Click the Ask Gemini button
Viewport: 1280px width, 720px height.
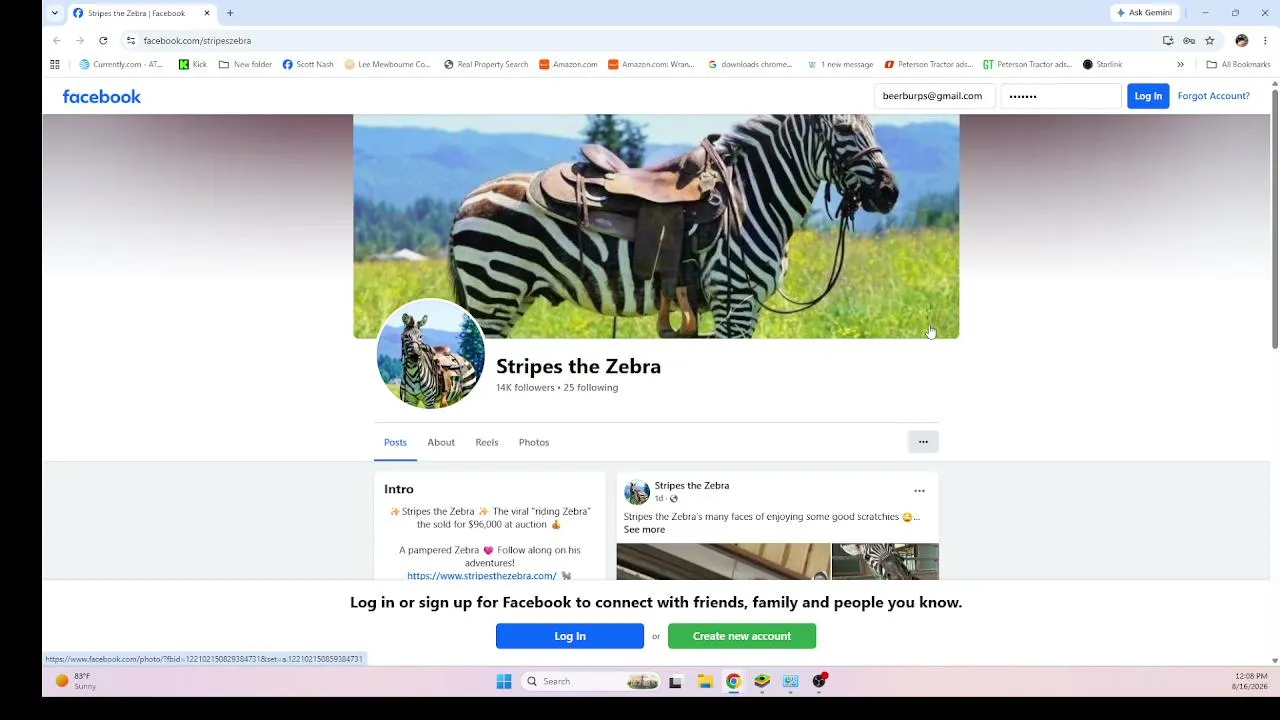pos(1144,13)
